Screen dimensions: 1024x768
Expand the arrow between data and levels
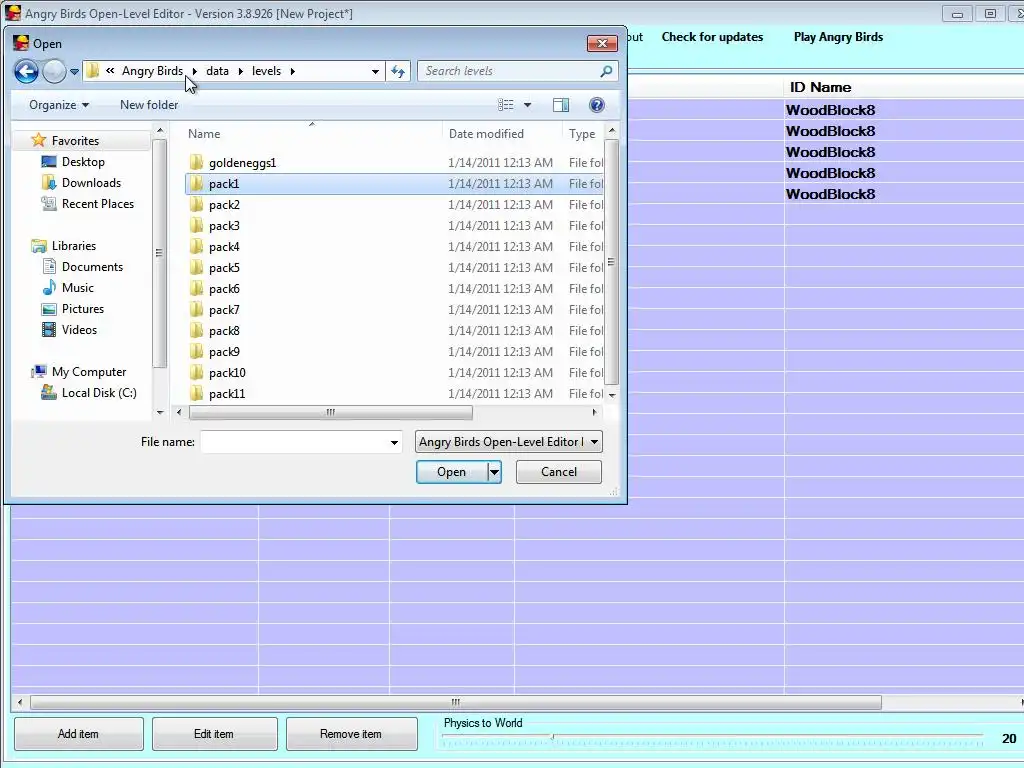(x=240, y=71)
